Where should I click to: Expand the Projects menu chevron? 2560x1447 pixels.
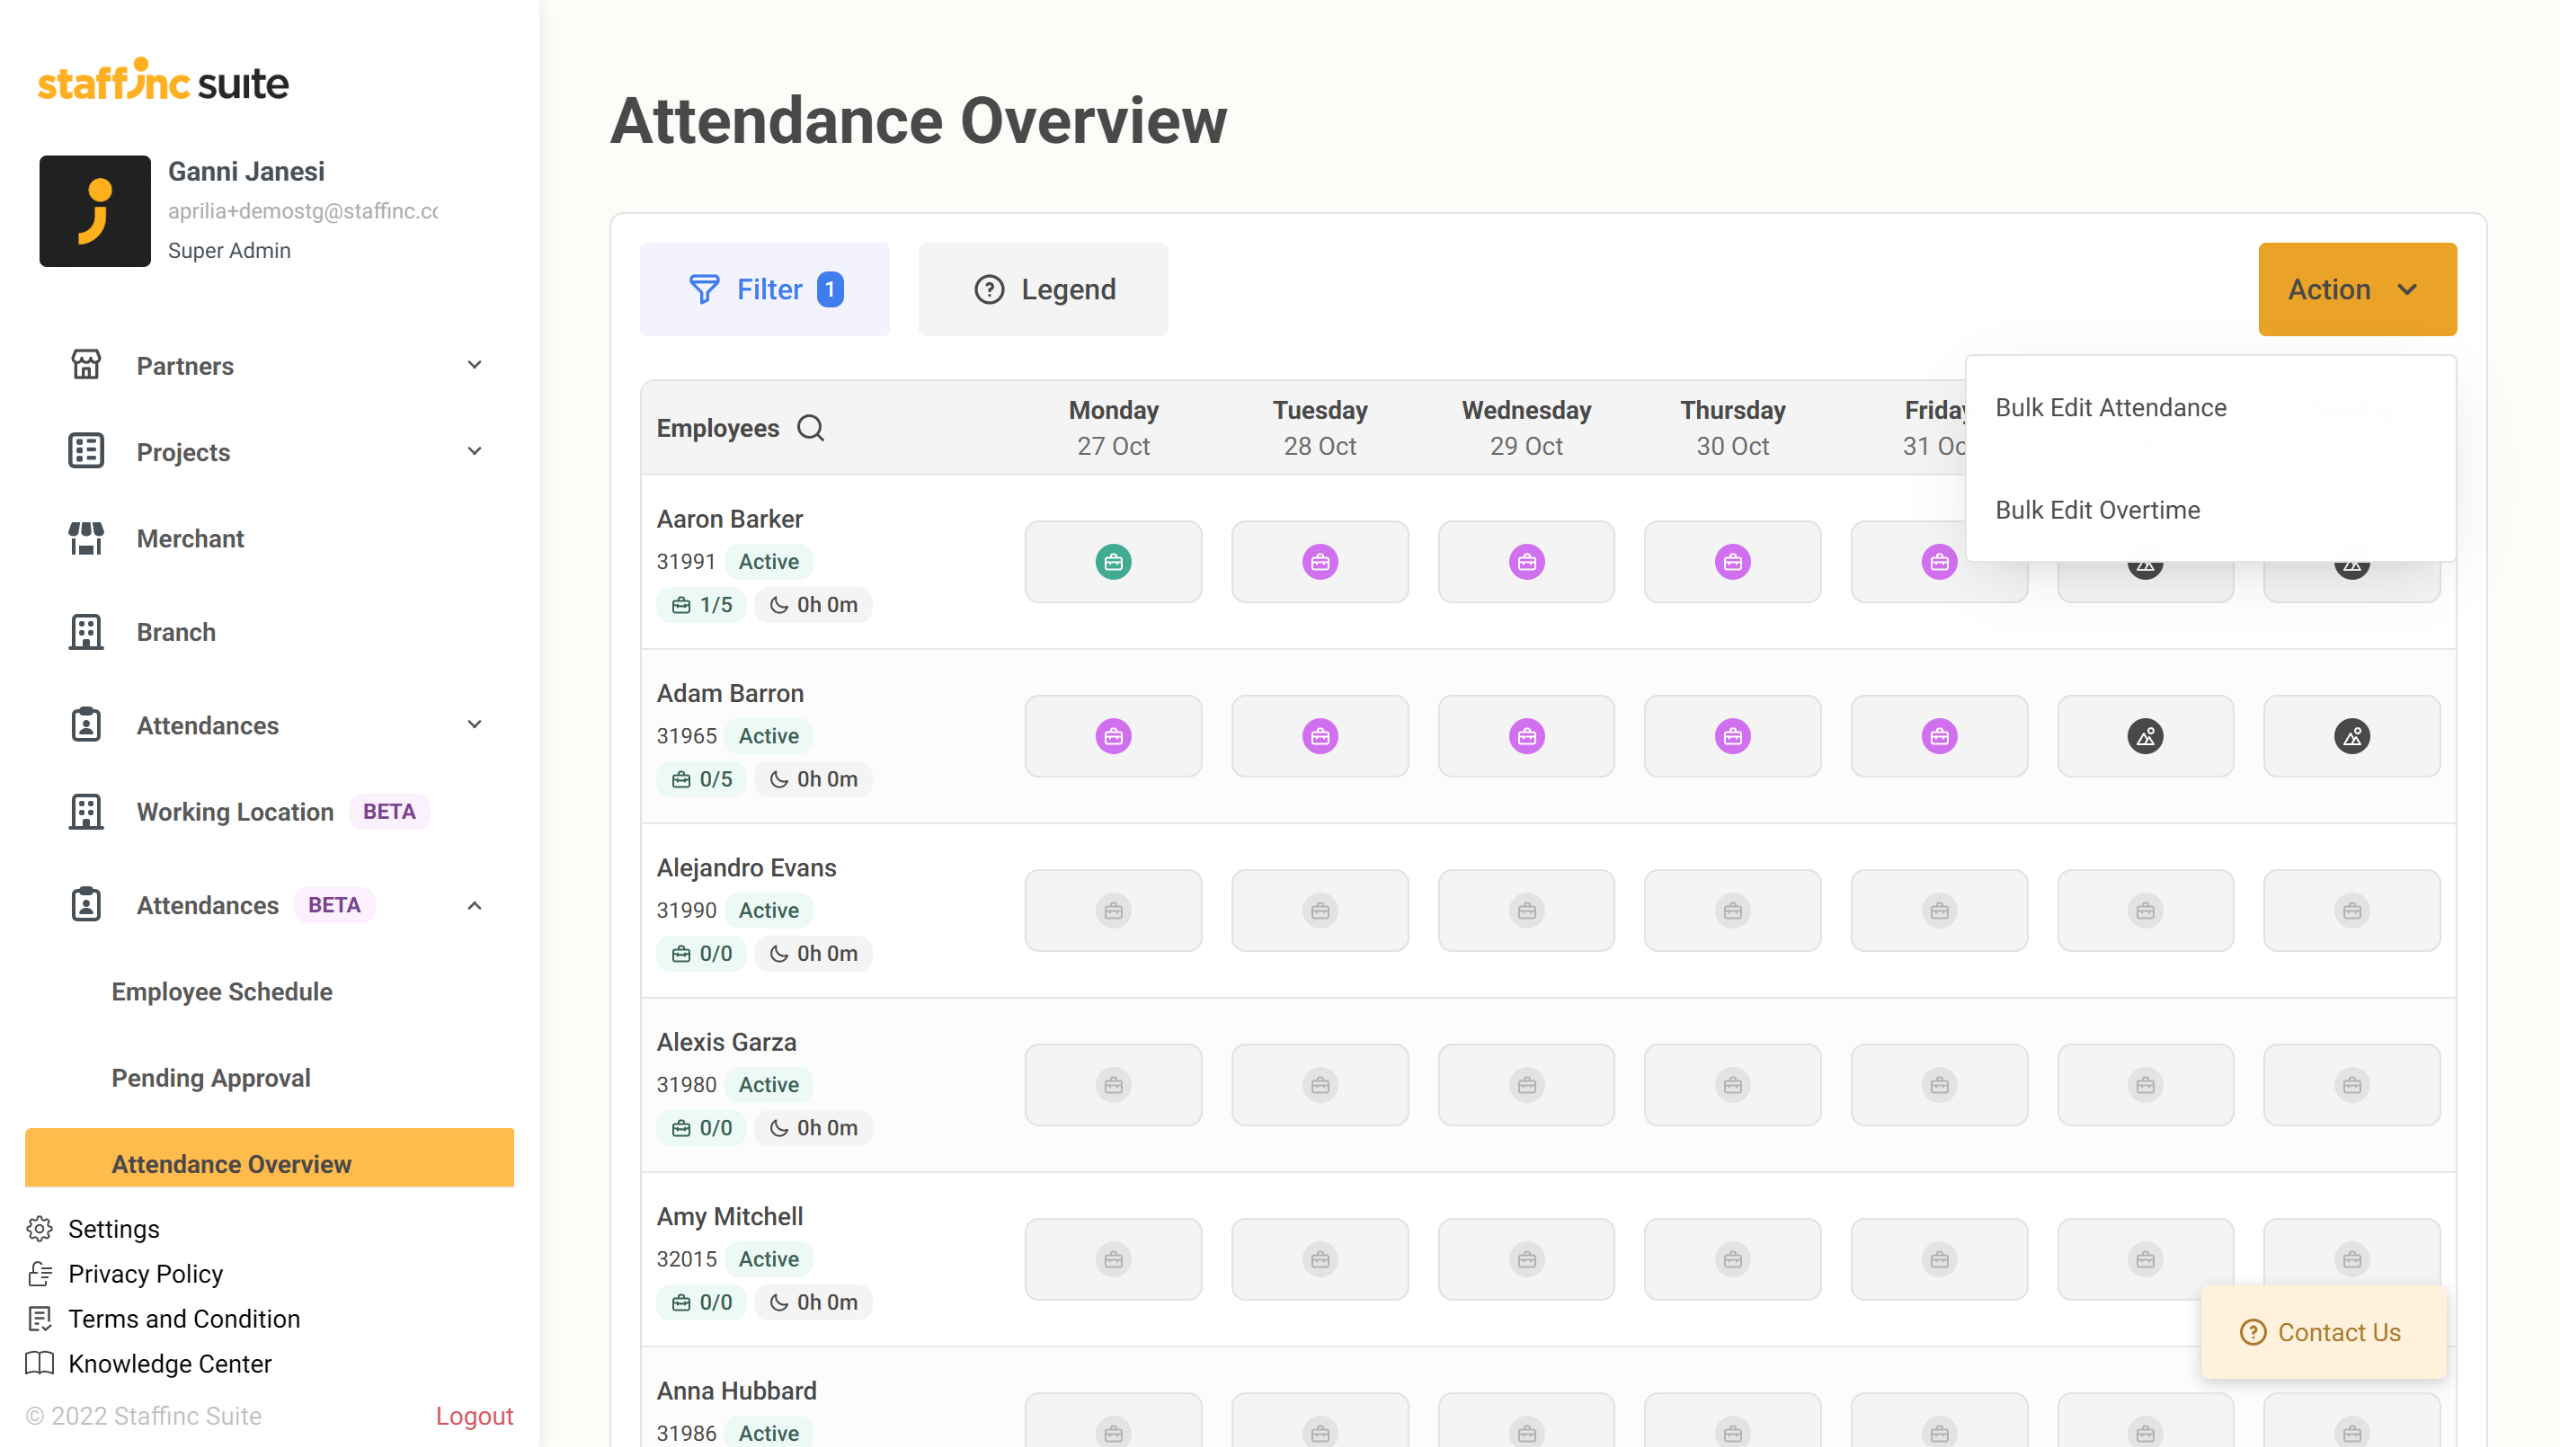[474, 451]
